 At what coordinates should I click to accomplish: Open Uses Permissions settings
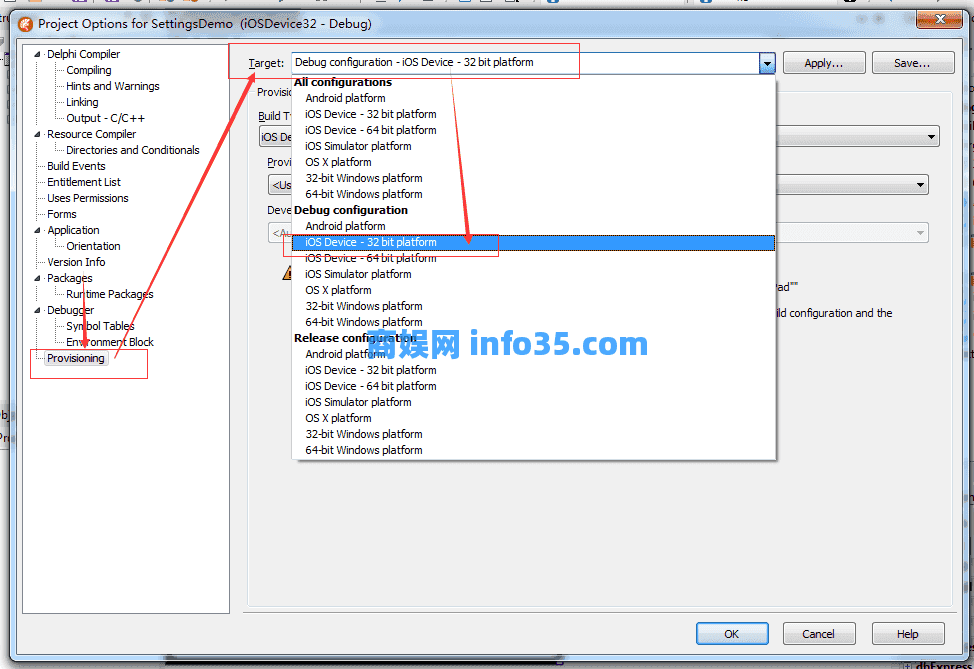click(88, 198)
